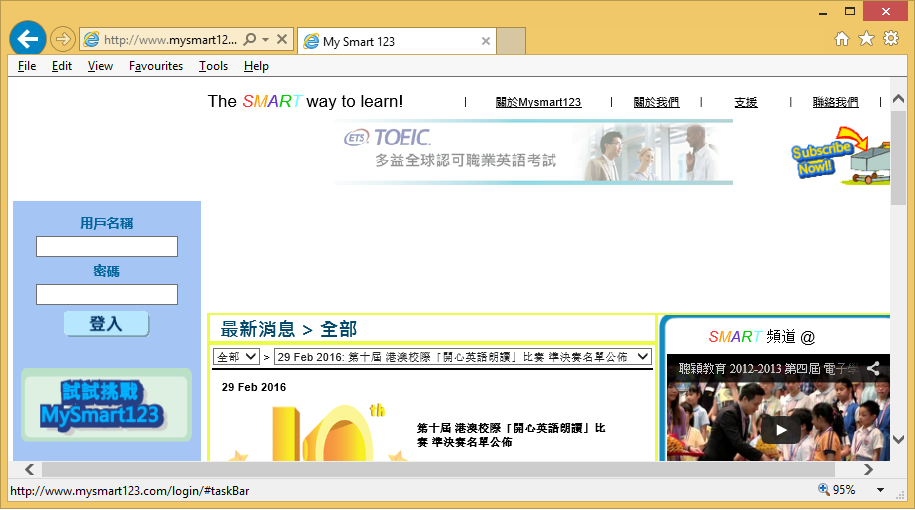The image size is (915, 510).
Task: Click the 用戶名稱 username input field
Action: point(107,247)
